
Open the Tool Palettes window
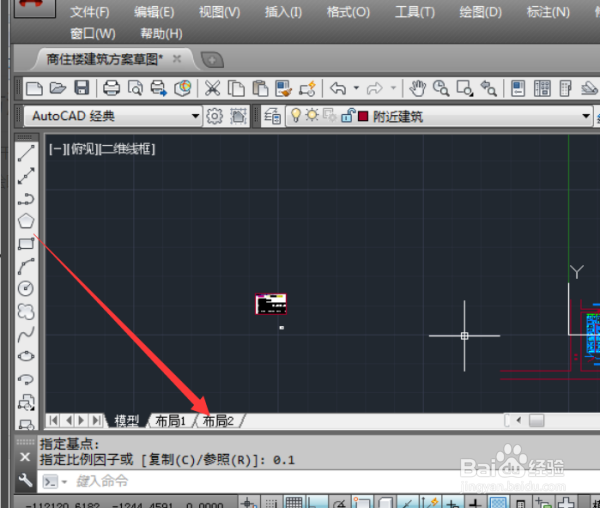566,88
